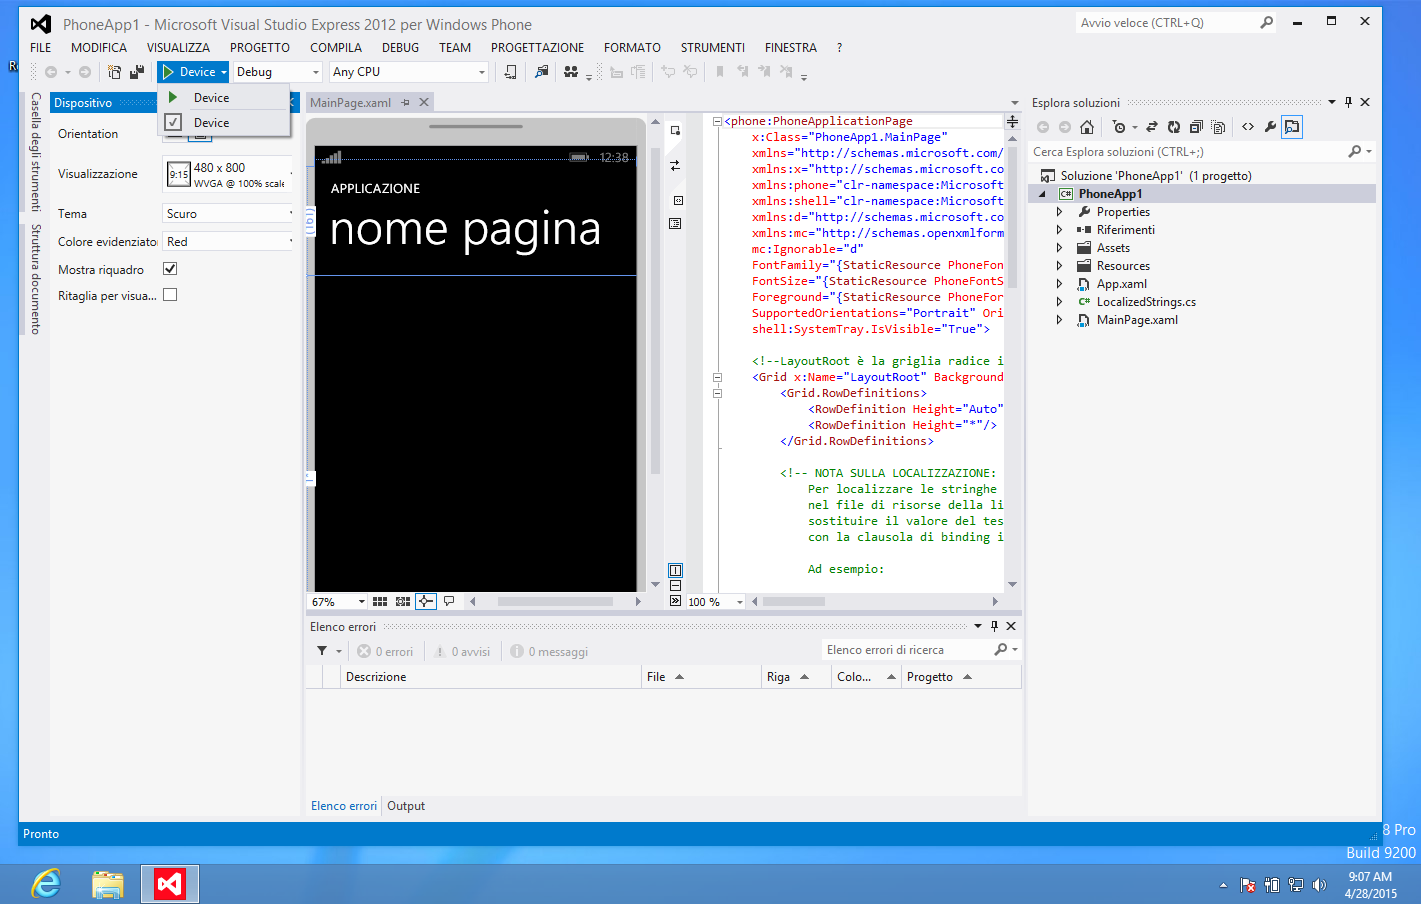
Task: Toggle snap grid in the XAML designer
Action: coord(401,601)
